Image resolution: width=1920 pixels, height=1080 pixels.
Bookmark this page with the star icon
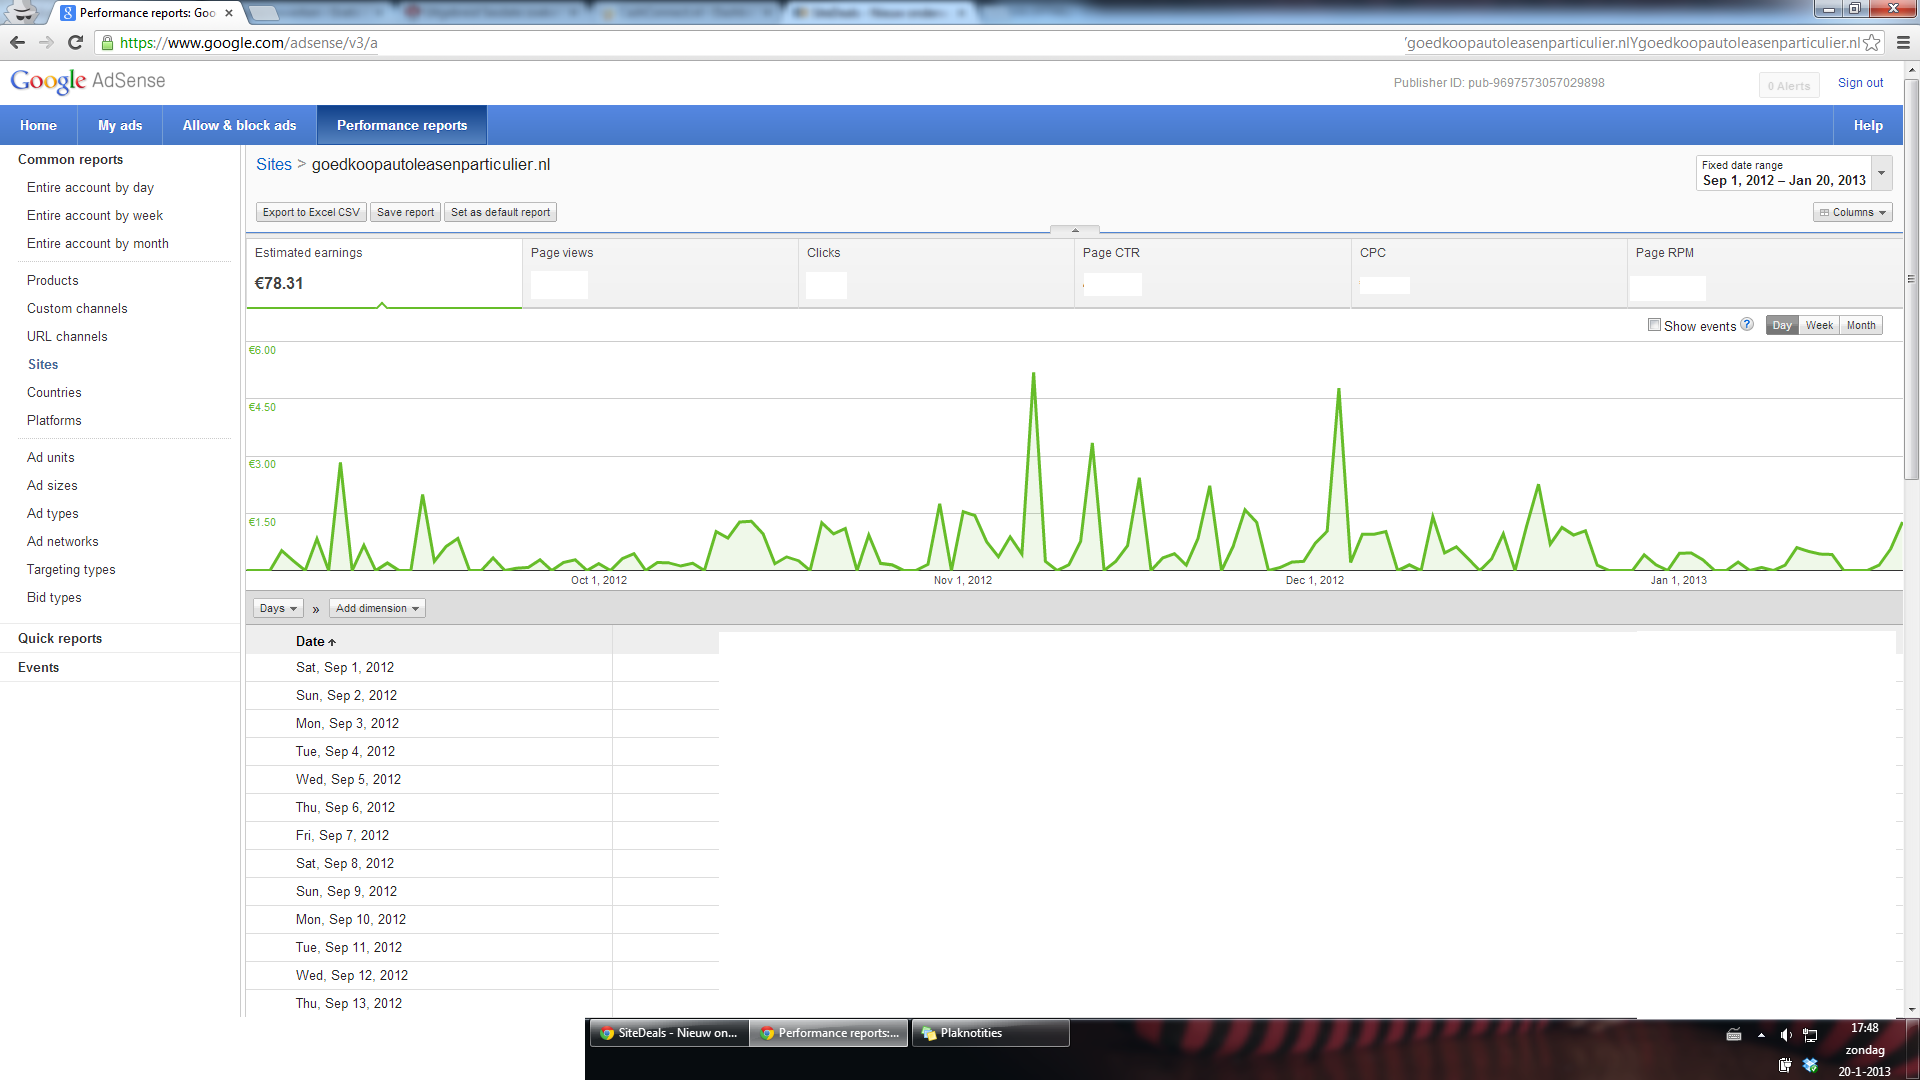[1871, 43]
